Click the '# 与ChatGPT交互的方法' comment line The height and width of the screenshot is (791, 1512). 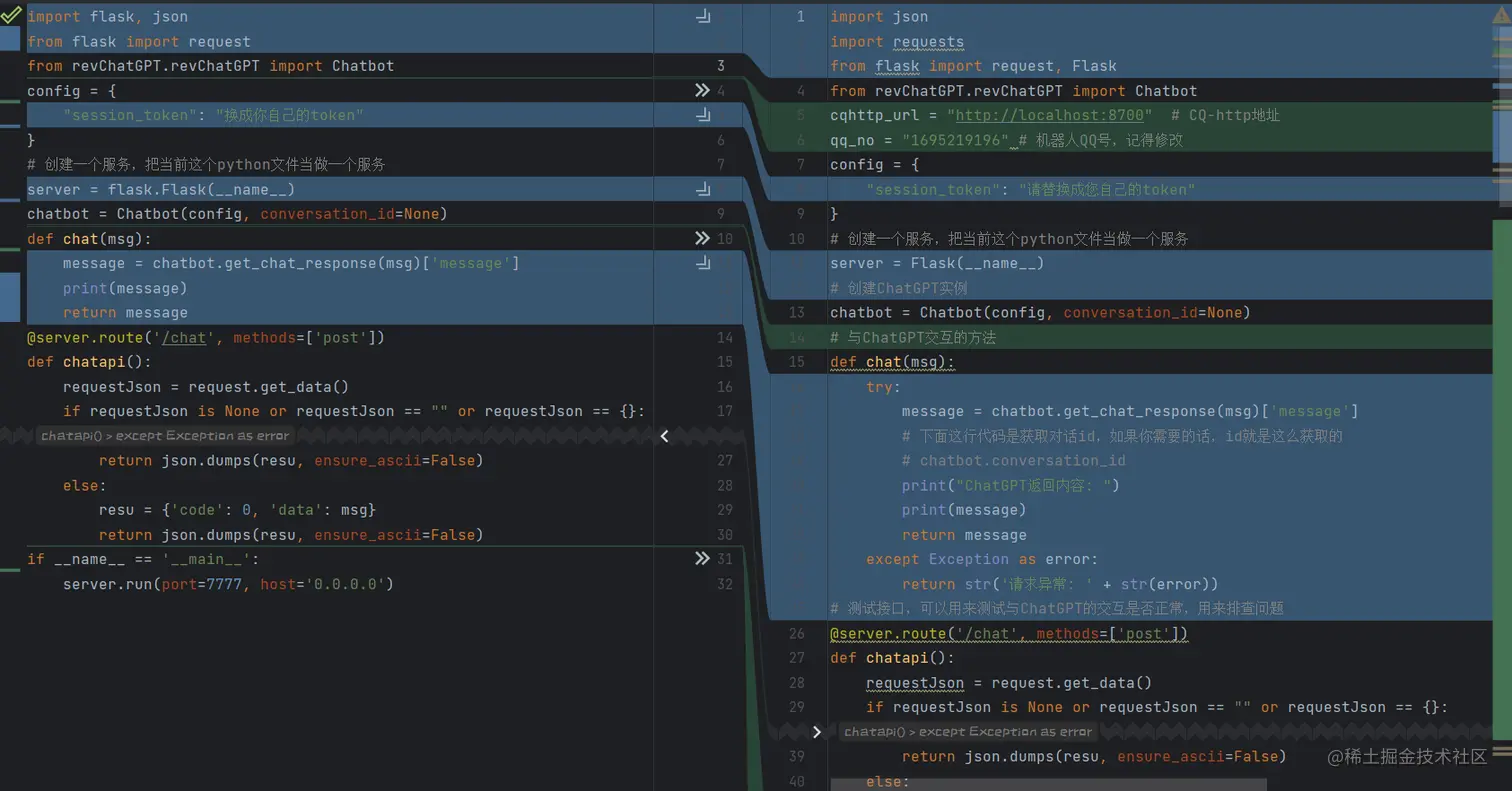click(912, 337)
